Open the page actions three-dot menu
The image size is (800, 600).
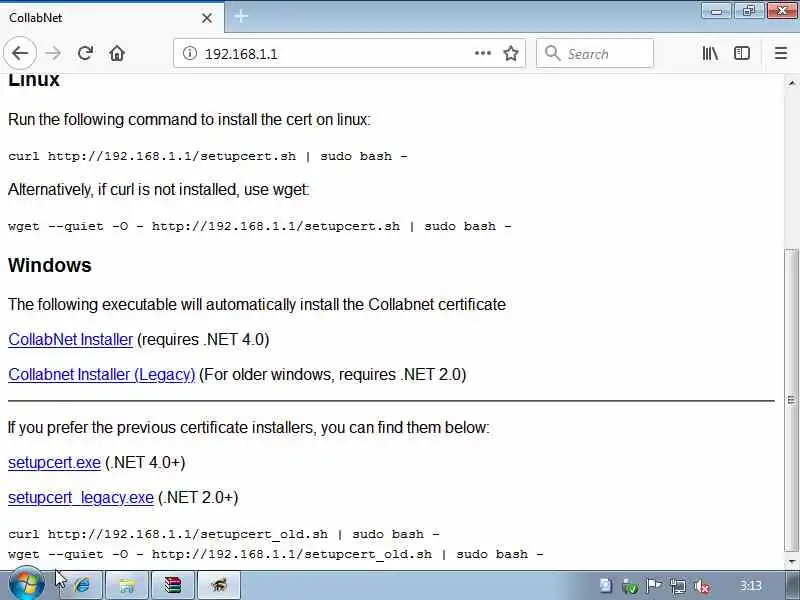(482, 53)
